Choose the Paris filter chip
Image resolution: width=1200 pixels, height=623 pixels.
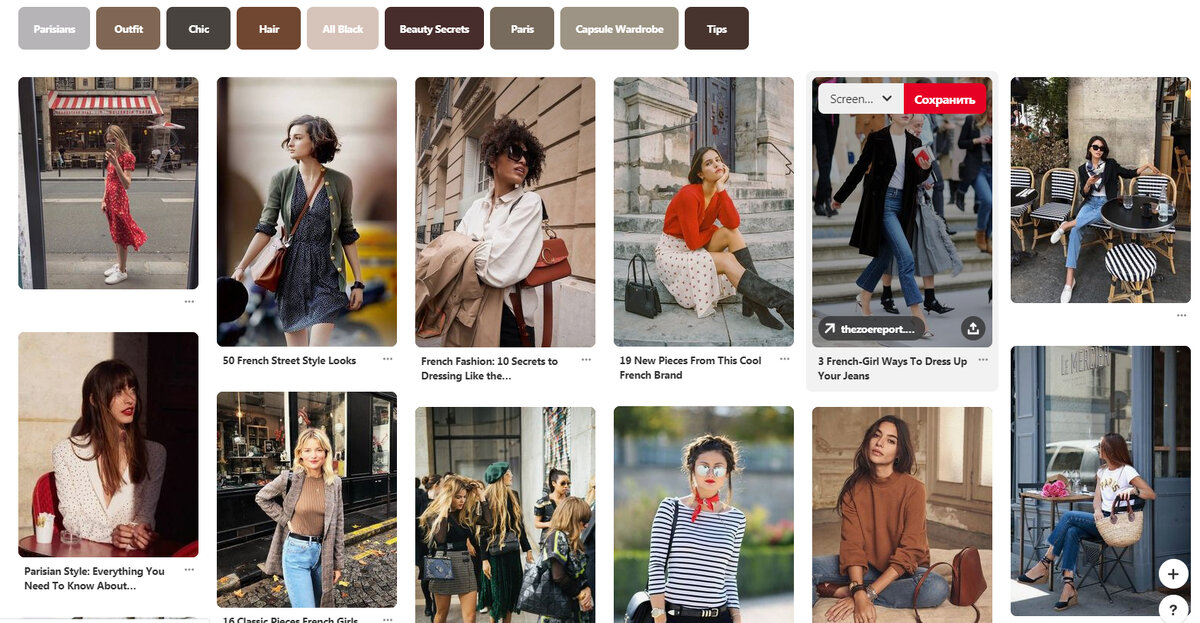(522, 29)
